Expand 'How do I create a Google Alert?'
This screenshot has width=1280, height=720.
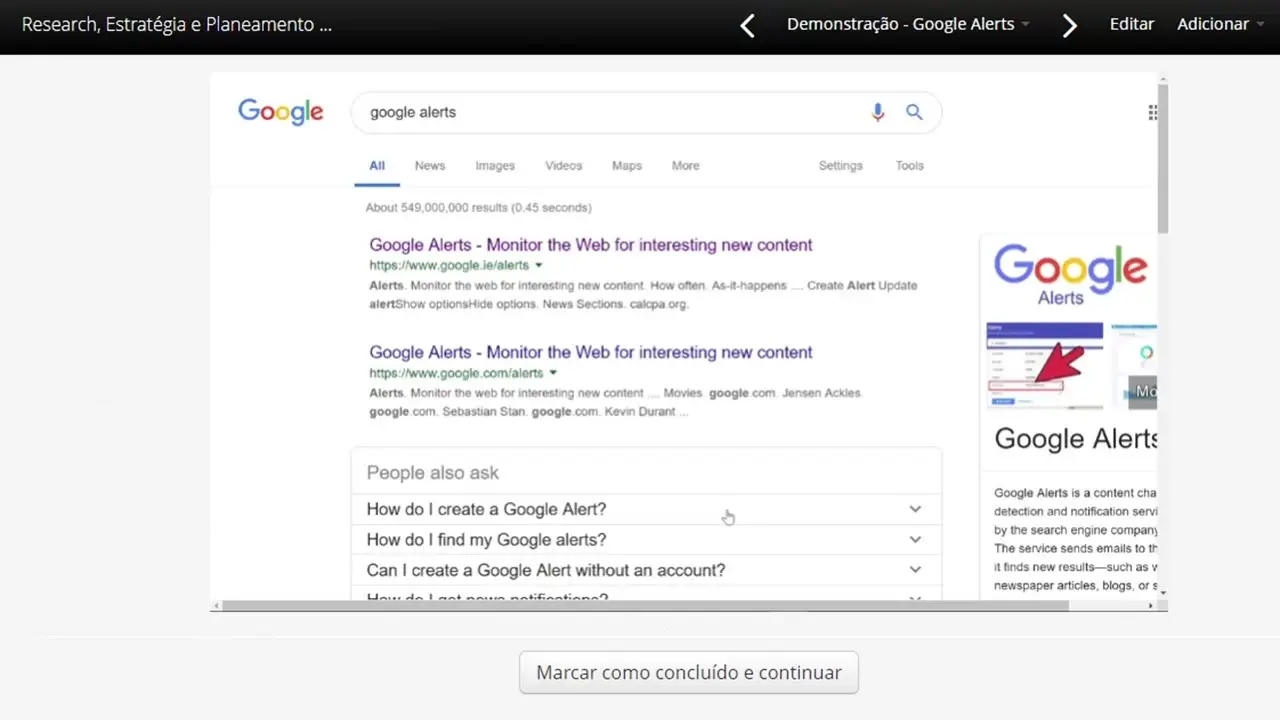click(x=646, y=509)
